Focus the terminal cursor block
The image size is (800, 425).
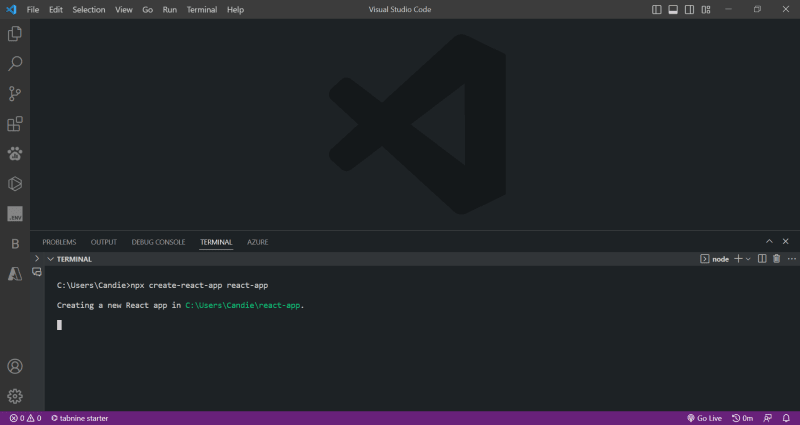(59, 325)
